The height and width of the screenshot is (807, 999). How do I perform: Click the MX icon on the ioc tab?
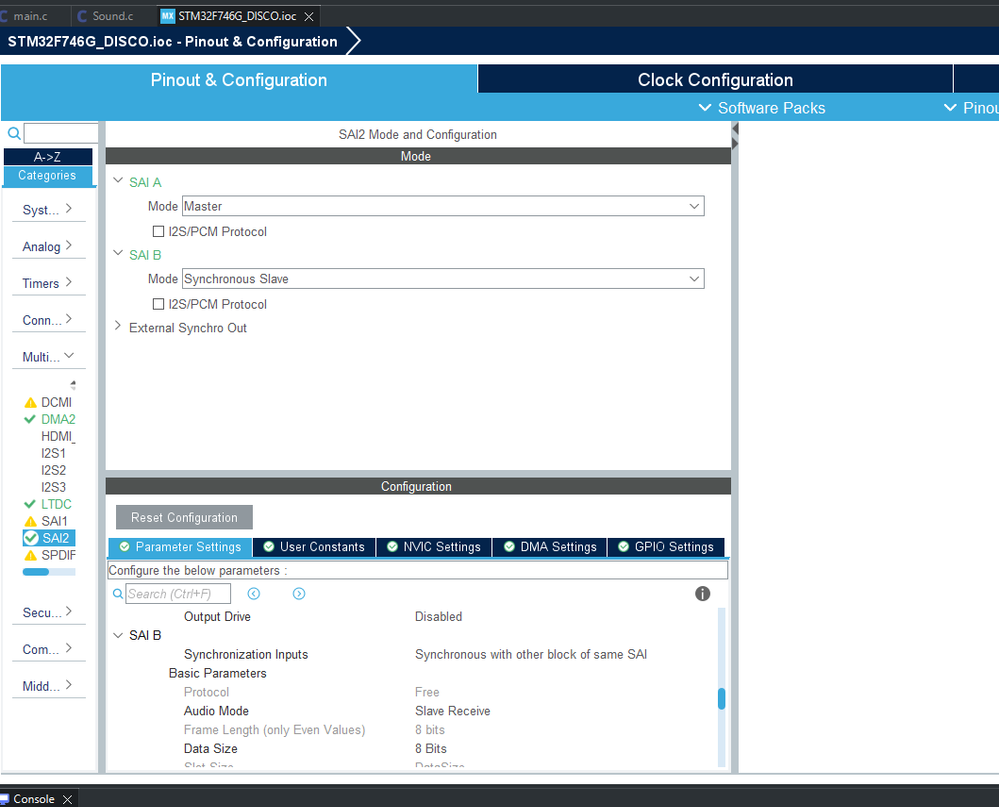coord(168,16)
